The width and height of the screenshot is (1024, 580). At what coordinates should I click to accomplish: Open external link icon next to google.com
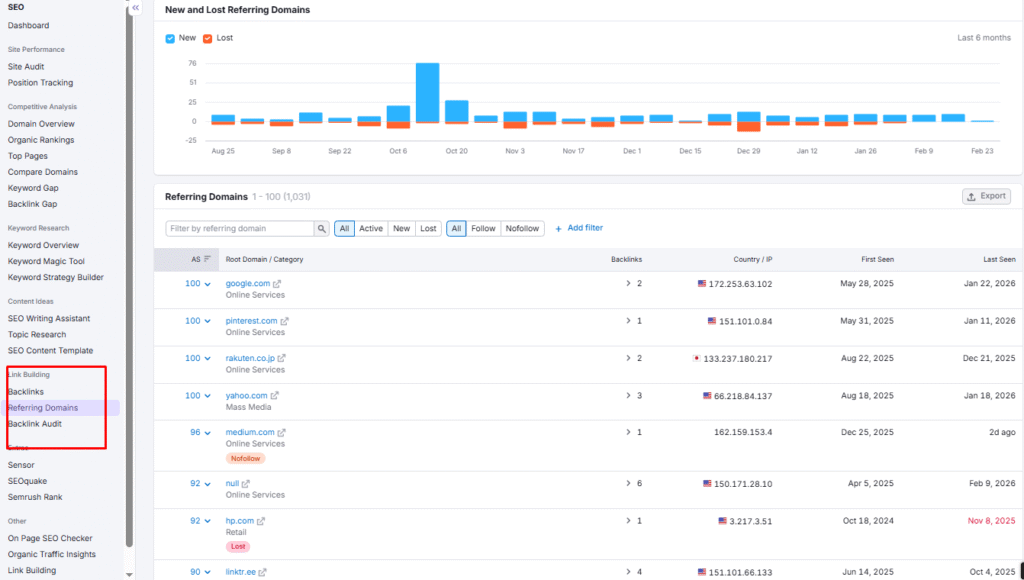[278, 284]
